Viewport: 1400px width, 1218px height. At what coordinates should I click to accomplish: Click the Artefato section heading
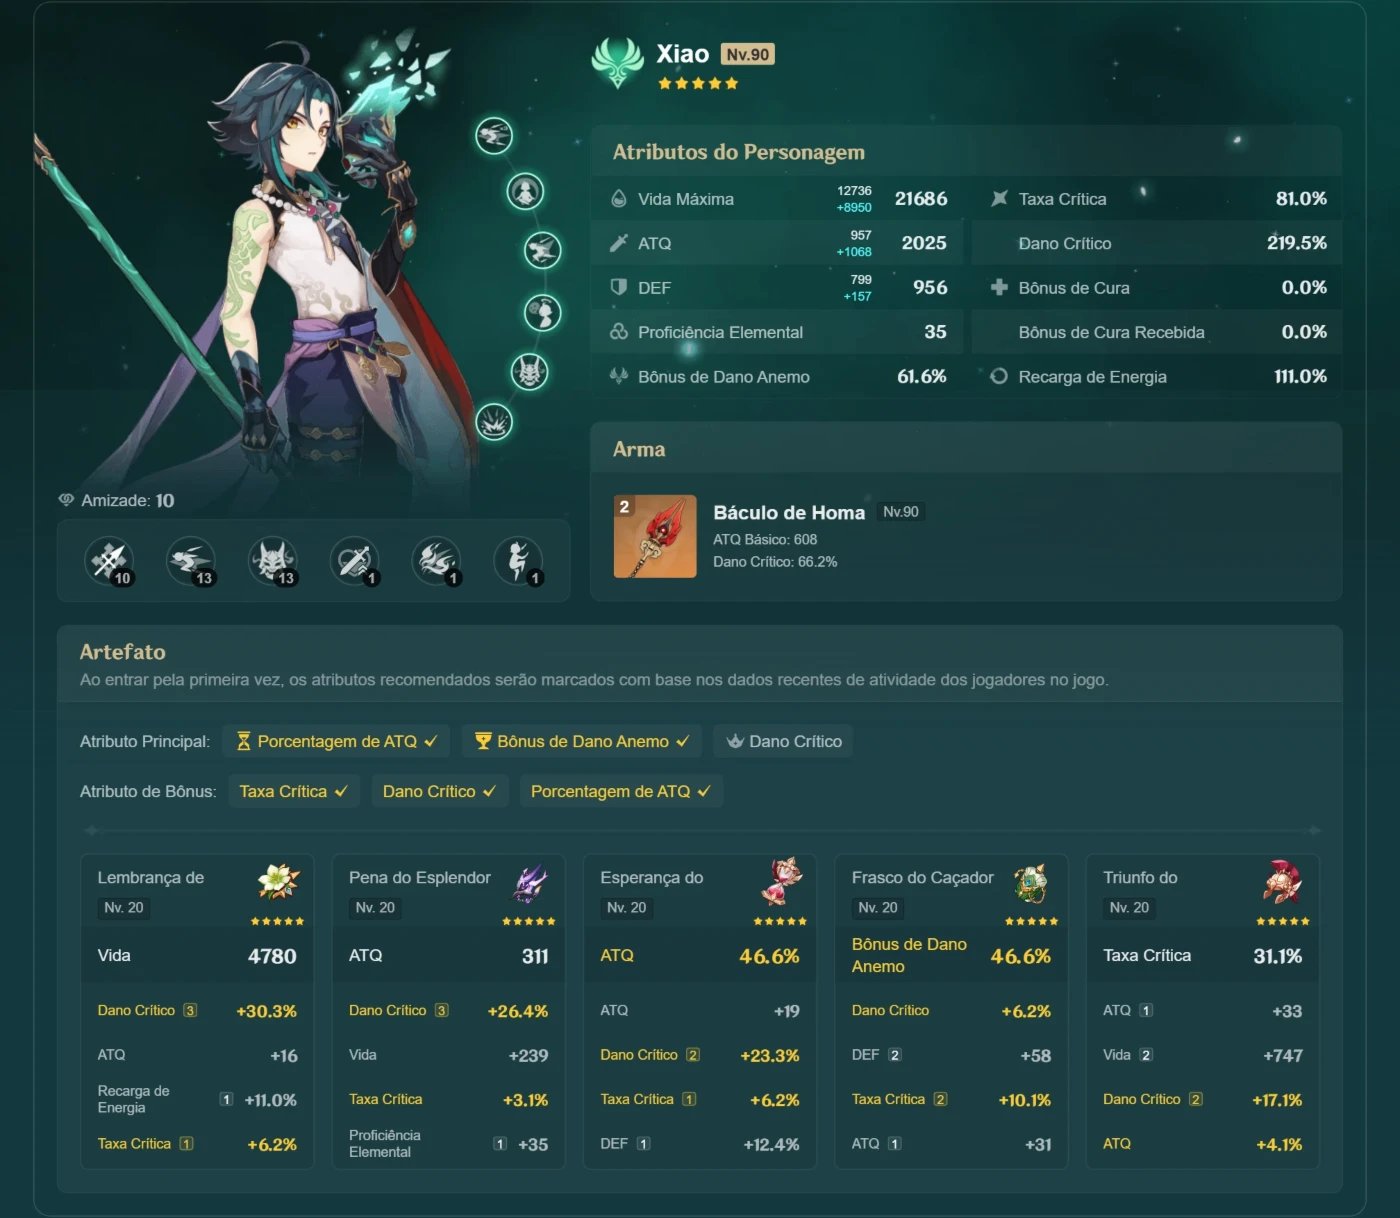tap(123, 652)
